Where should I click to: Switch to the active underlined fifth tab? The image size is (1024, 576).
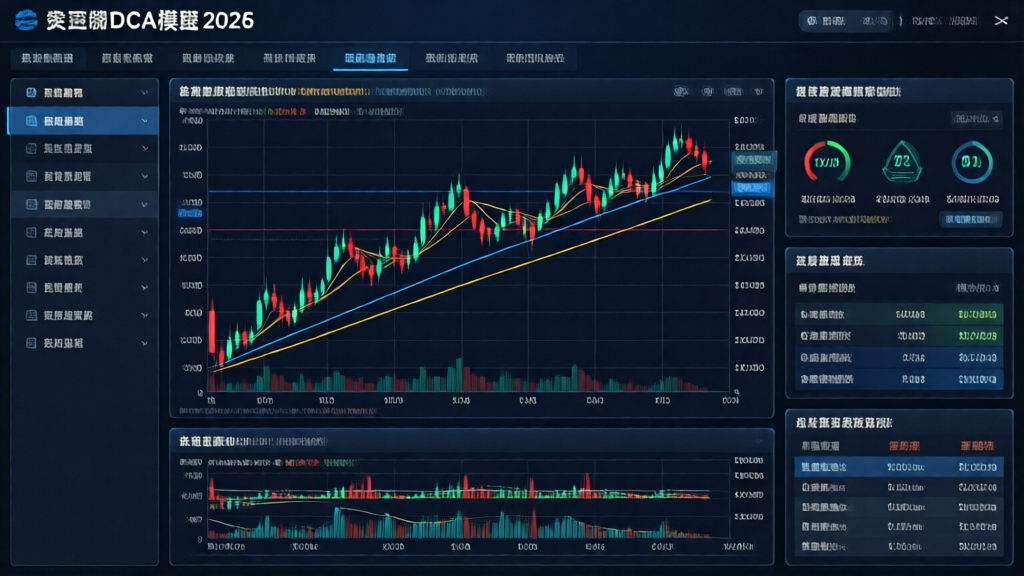tap(369, 59)
